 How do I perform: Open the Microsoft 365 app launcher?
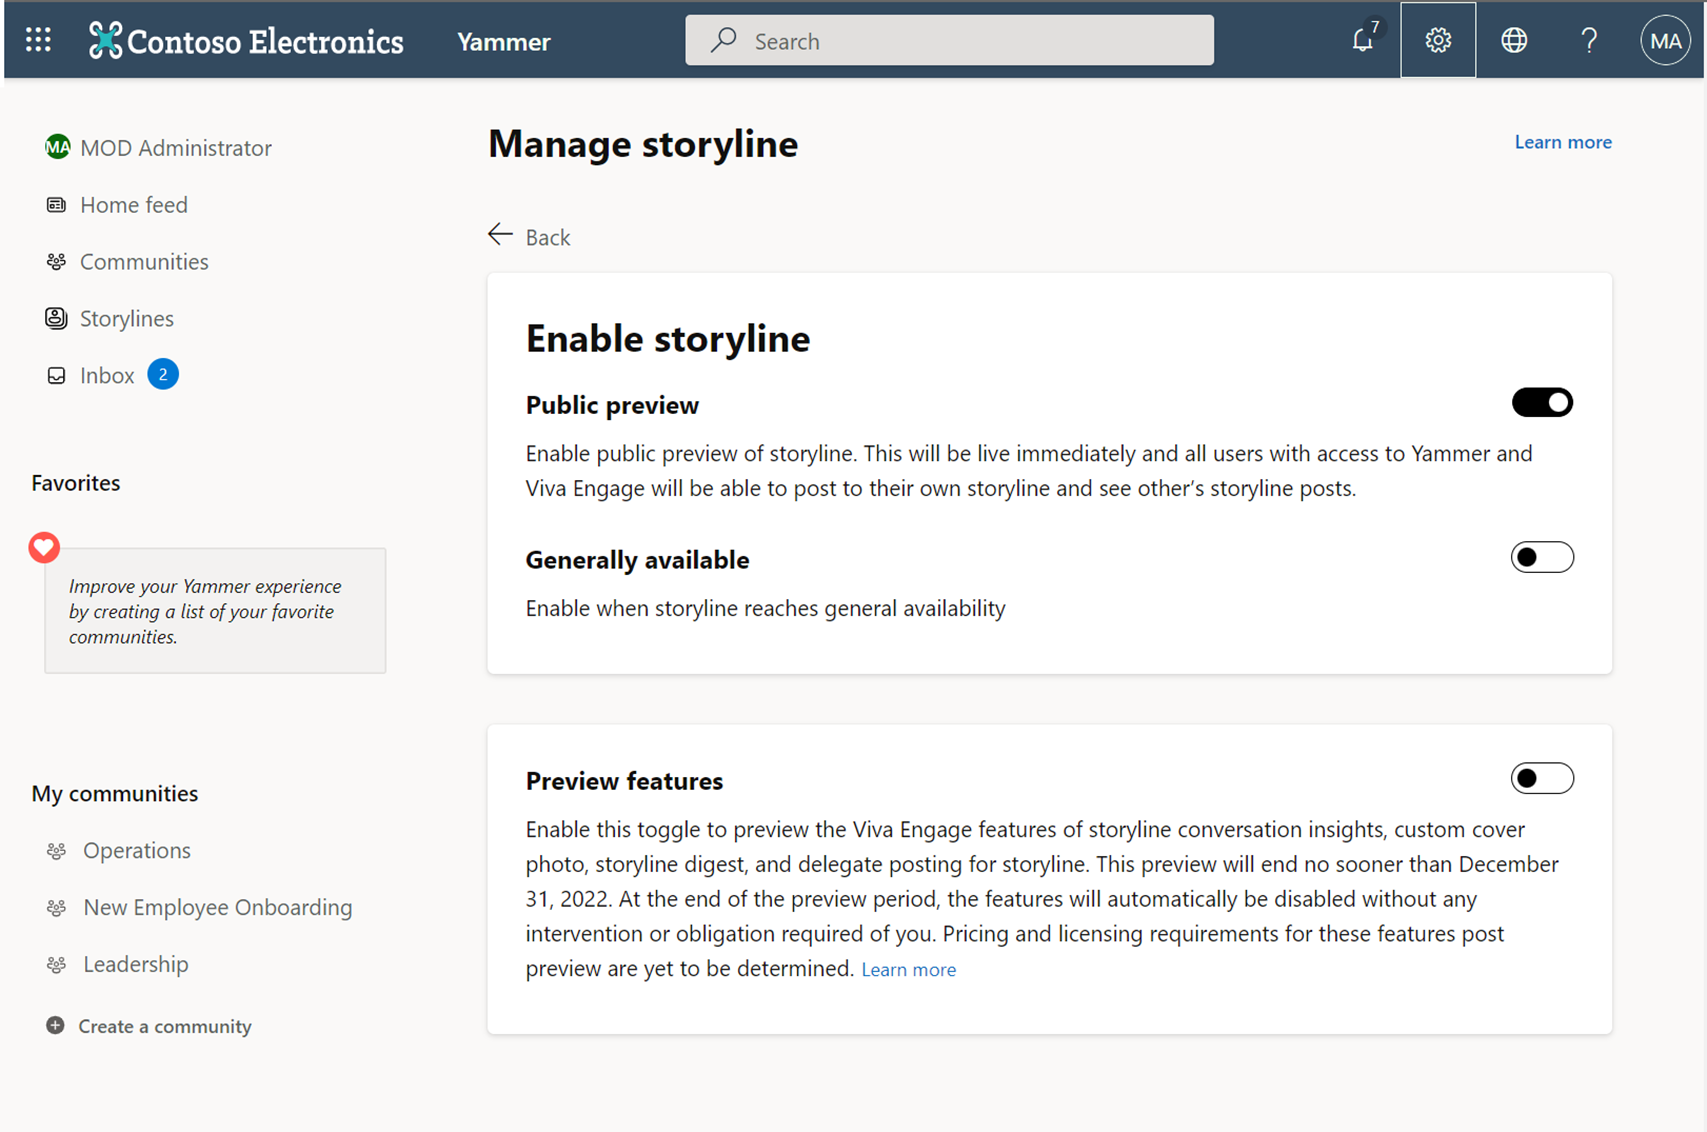38,39
